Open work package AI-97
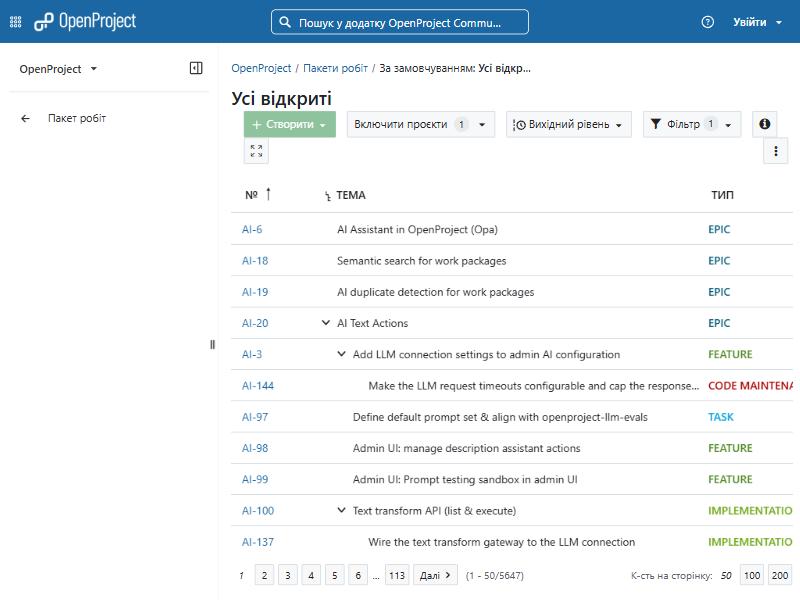 click(x=255, y=417)
